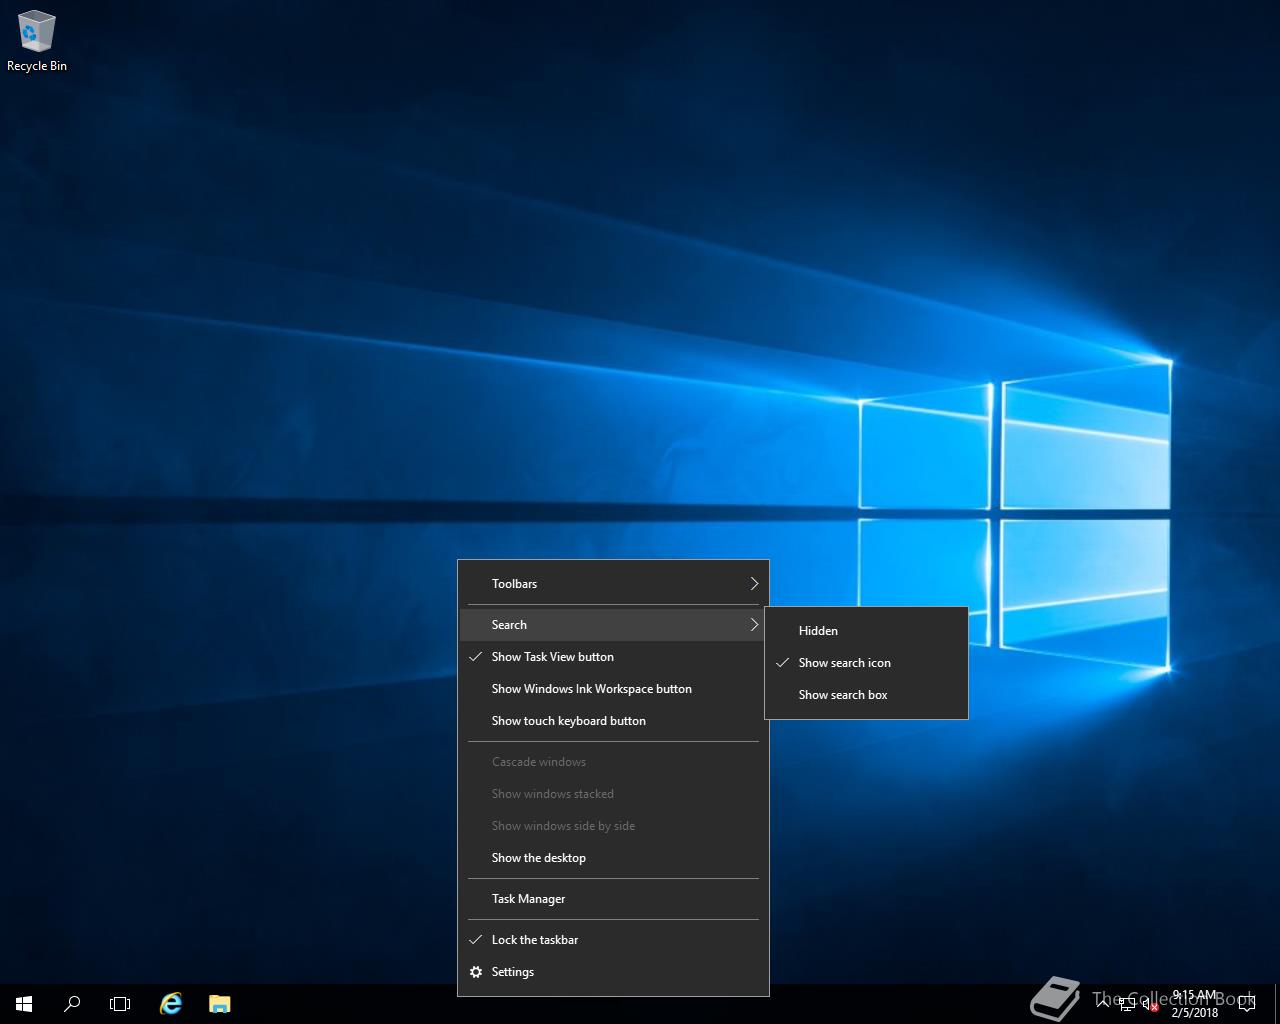Image resolution: width=1280 pixels, height=1024 pixels.
Task: Expand the Toolbars submenu
Action: coord(613,584)
